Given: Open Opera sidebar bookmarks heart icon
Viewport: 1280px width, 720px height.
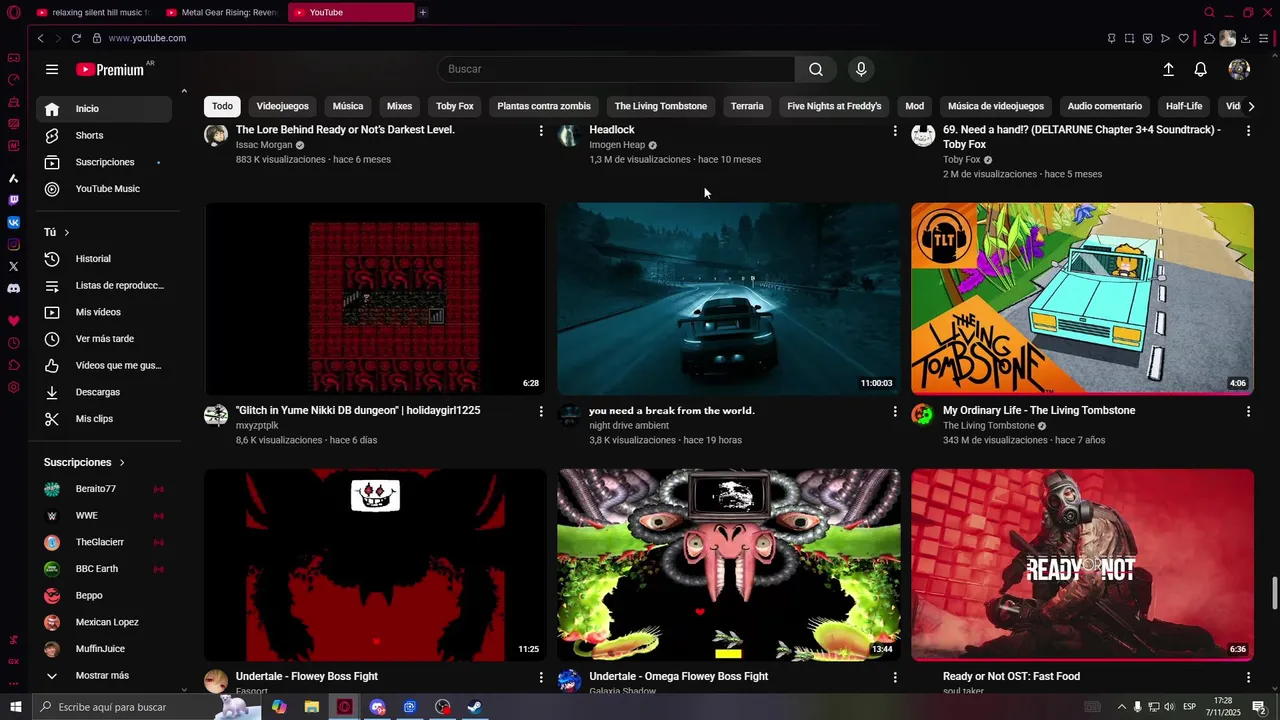Looking at the screenshot, I should 14,321.
